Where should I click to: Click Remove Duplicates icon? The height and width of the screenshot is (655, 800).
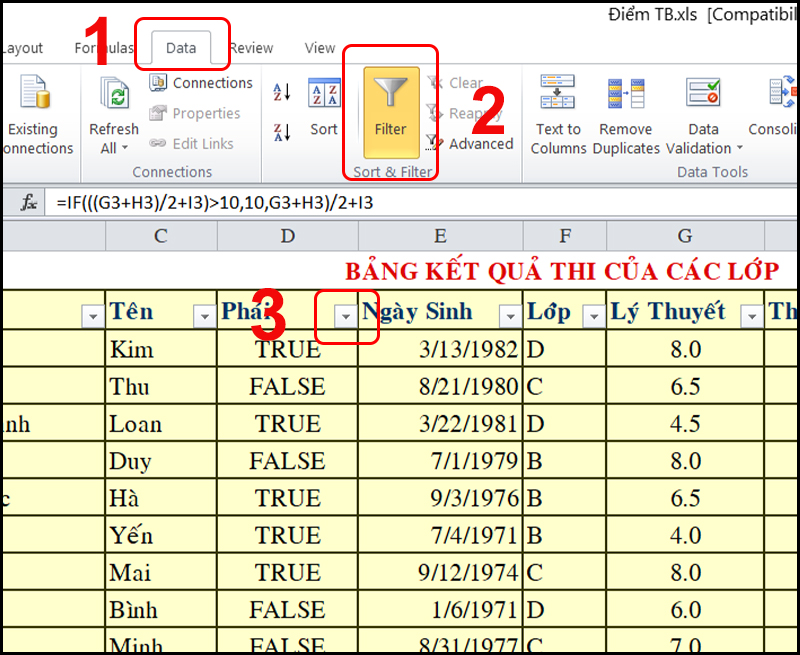click(626, 95)
